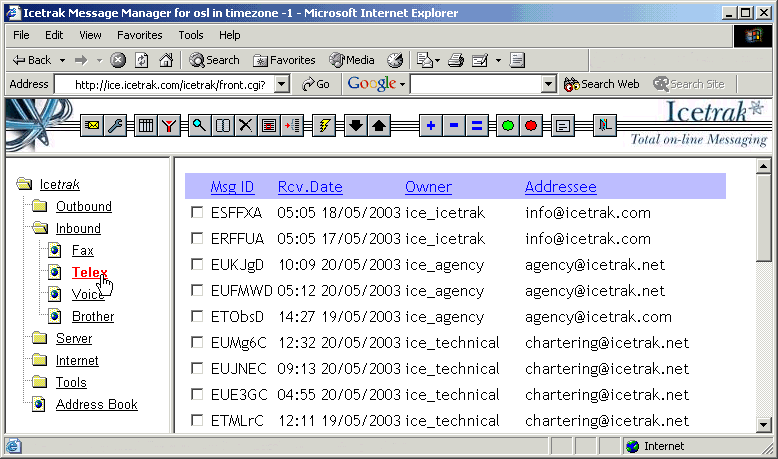Click the lightning bolt icon

pyautogui.click(x=324, y=126)
